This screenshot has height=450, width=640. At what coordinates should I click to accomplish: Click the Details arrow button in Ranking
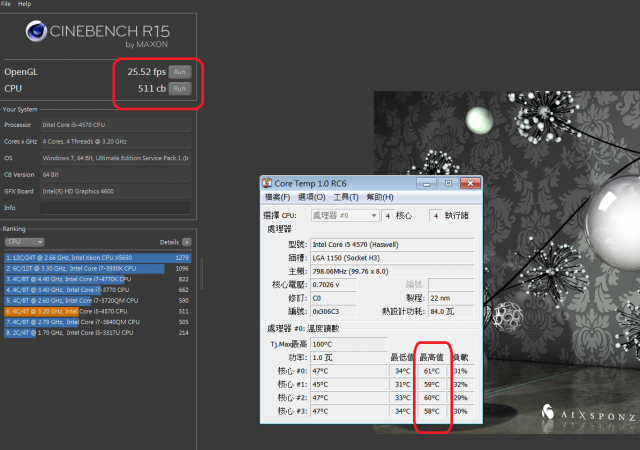[x=187, y=242]
